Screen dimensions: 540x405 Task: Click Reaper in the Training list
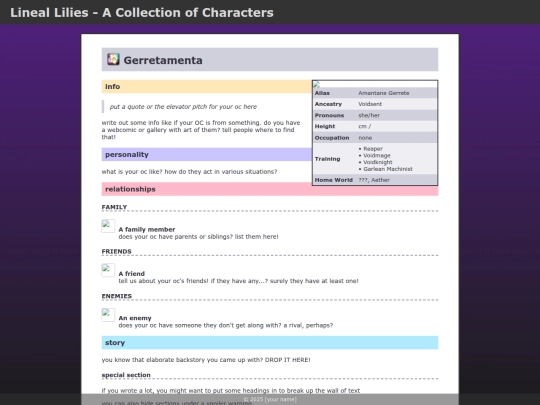tap(373, 149)
